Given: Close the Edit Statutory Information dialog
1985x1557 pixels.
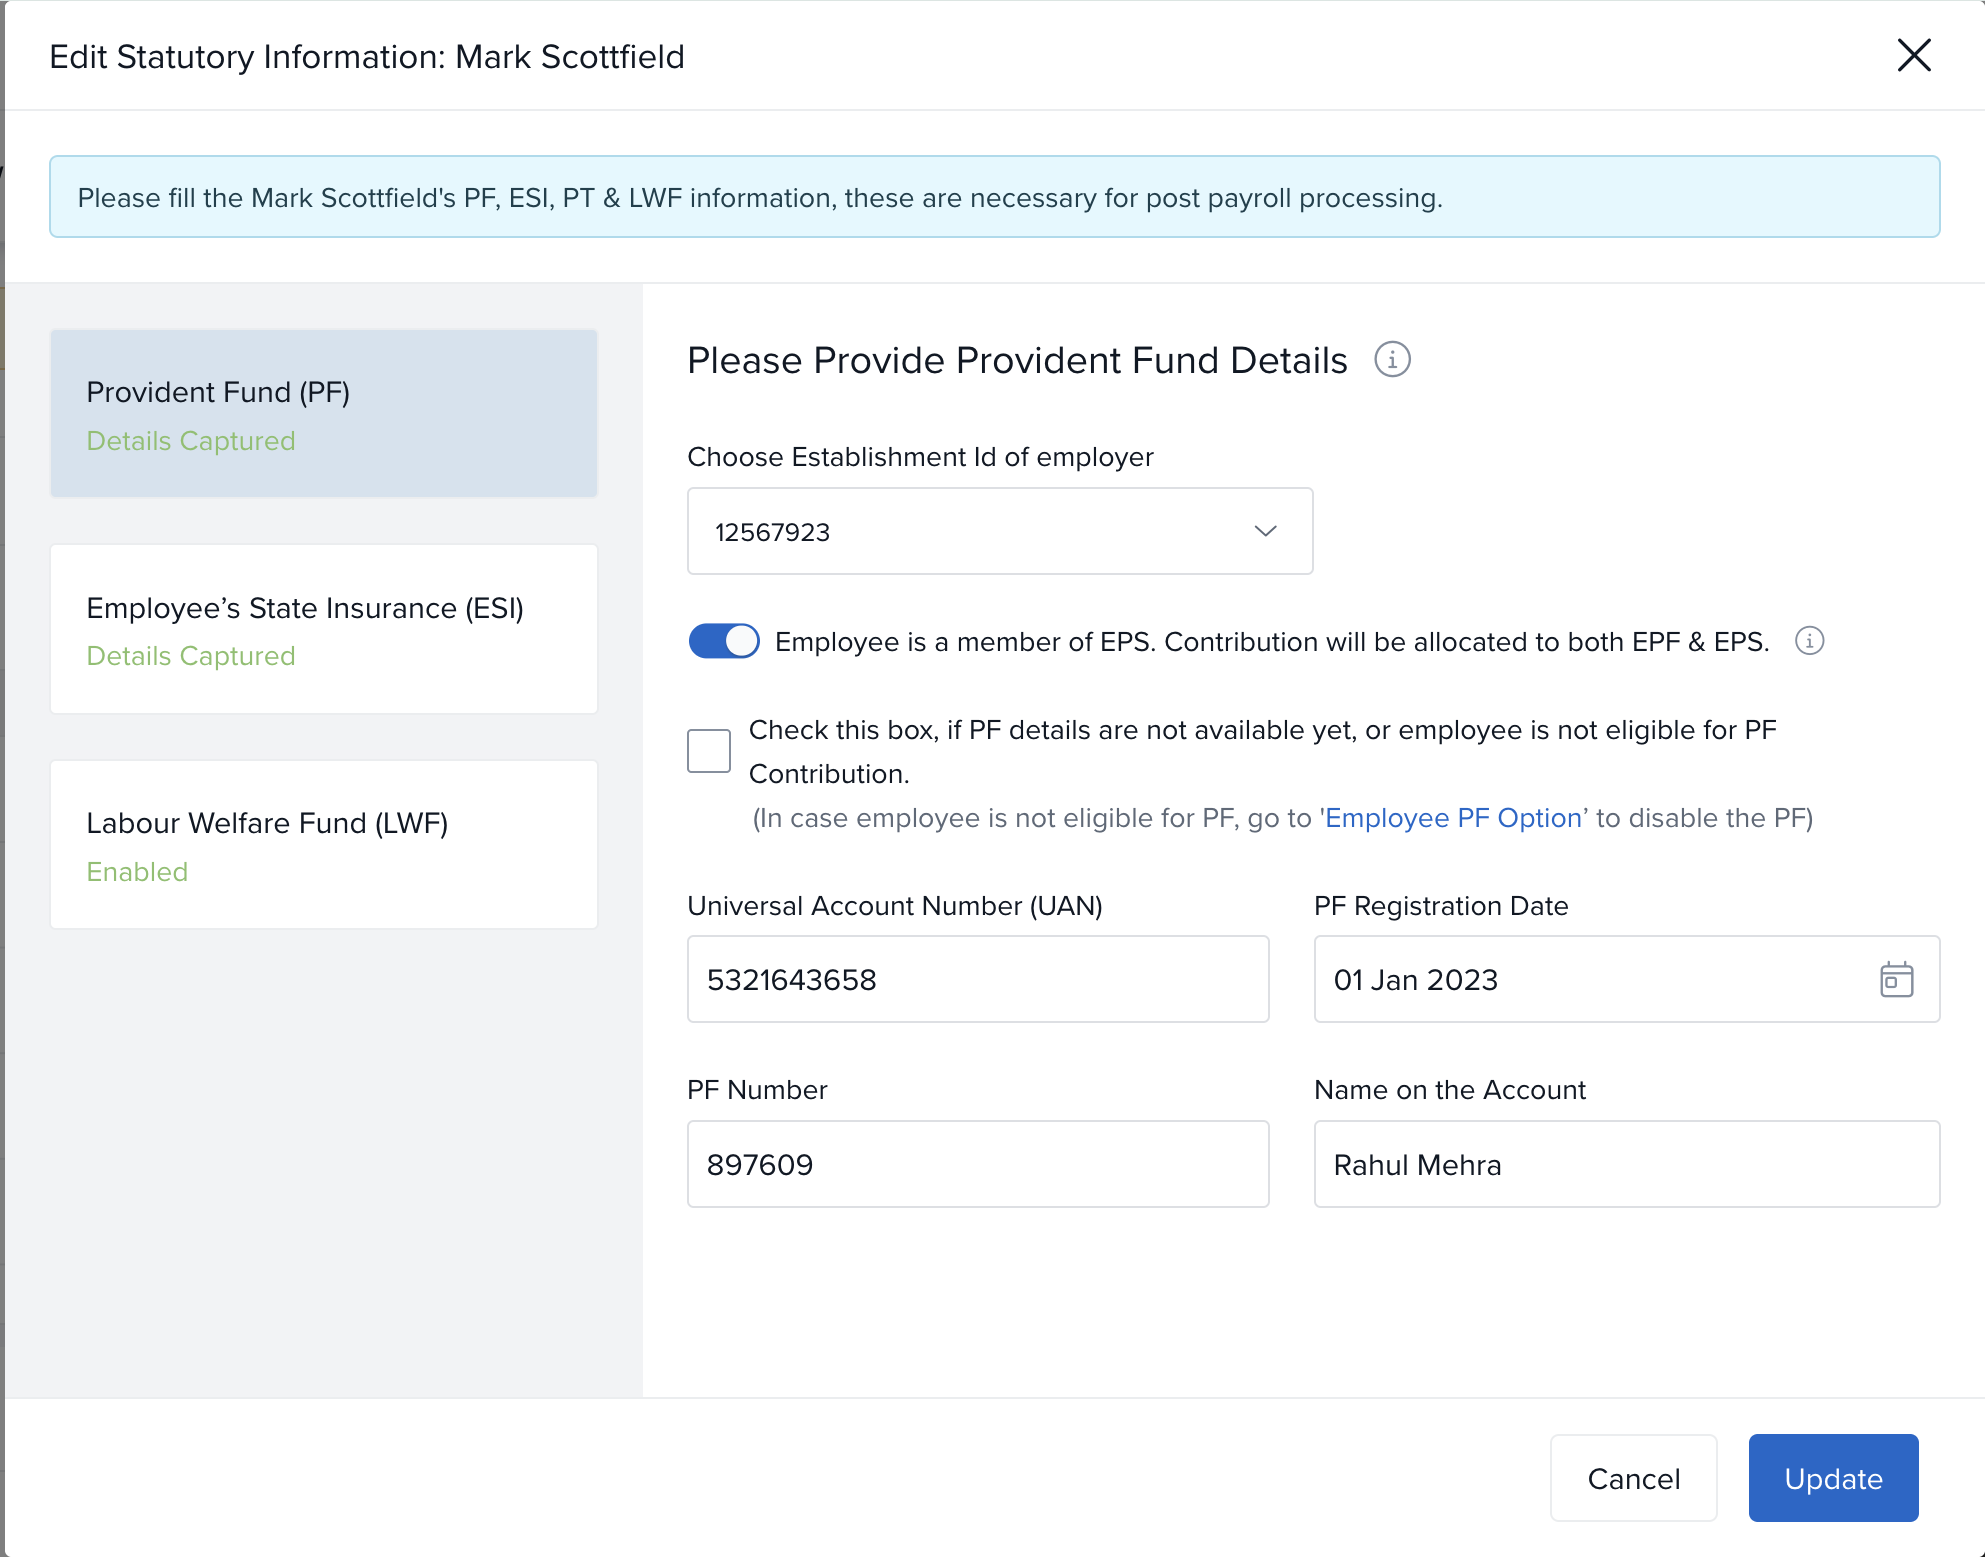Looking at the screenshot, I should point(1914,56).
